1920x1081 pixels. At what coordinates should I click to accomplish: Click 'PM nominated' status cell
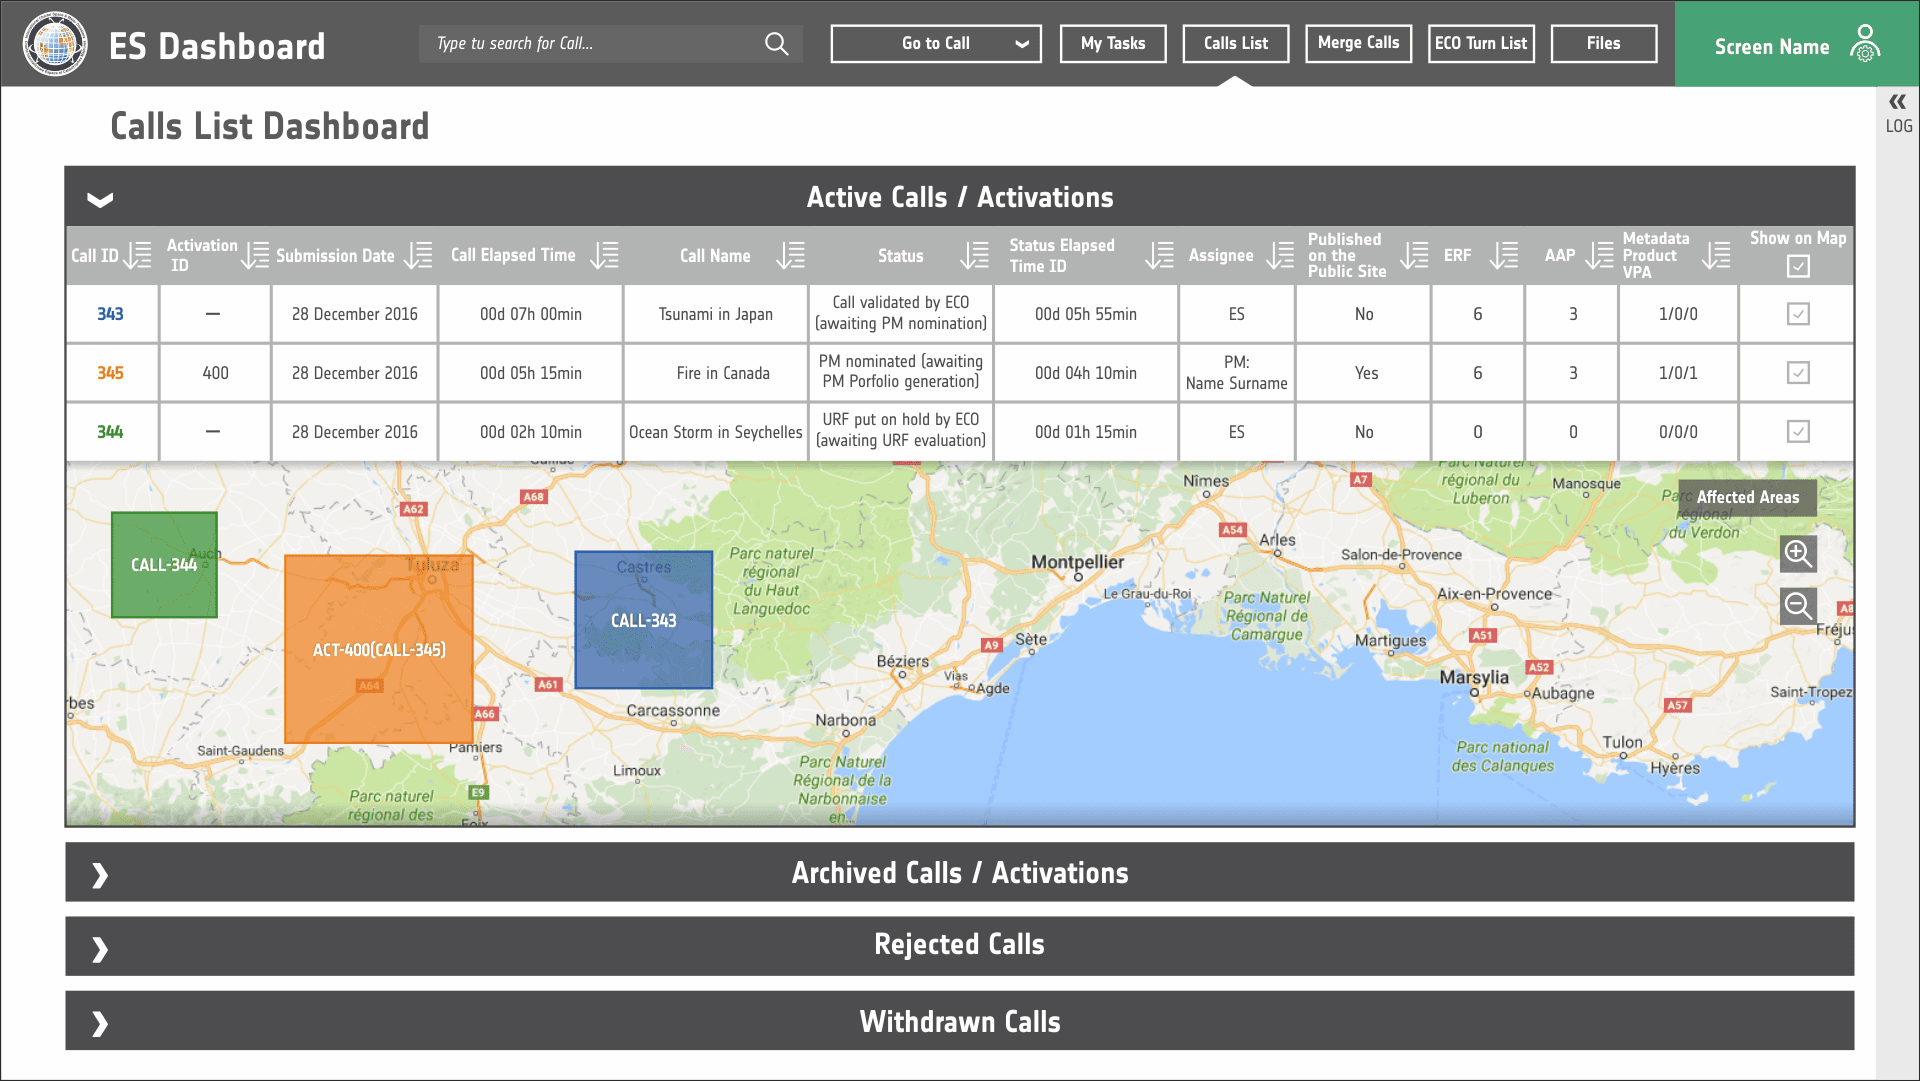tap(901, 371)
